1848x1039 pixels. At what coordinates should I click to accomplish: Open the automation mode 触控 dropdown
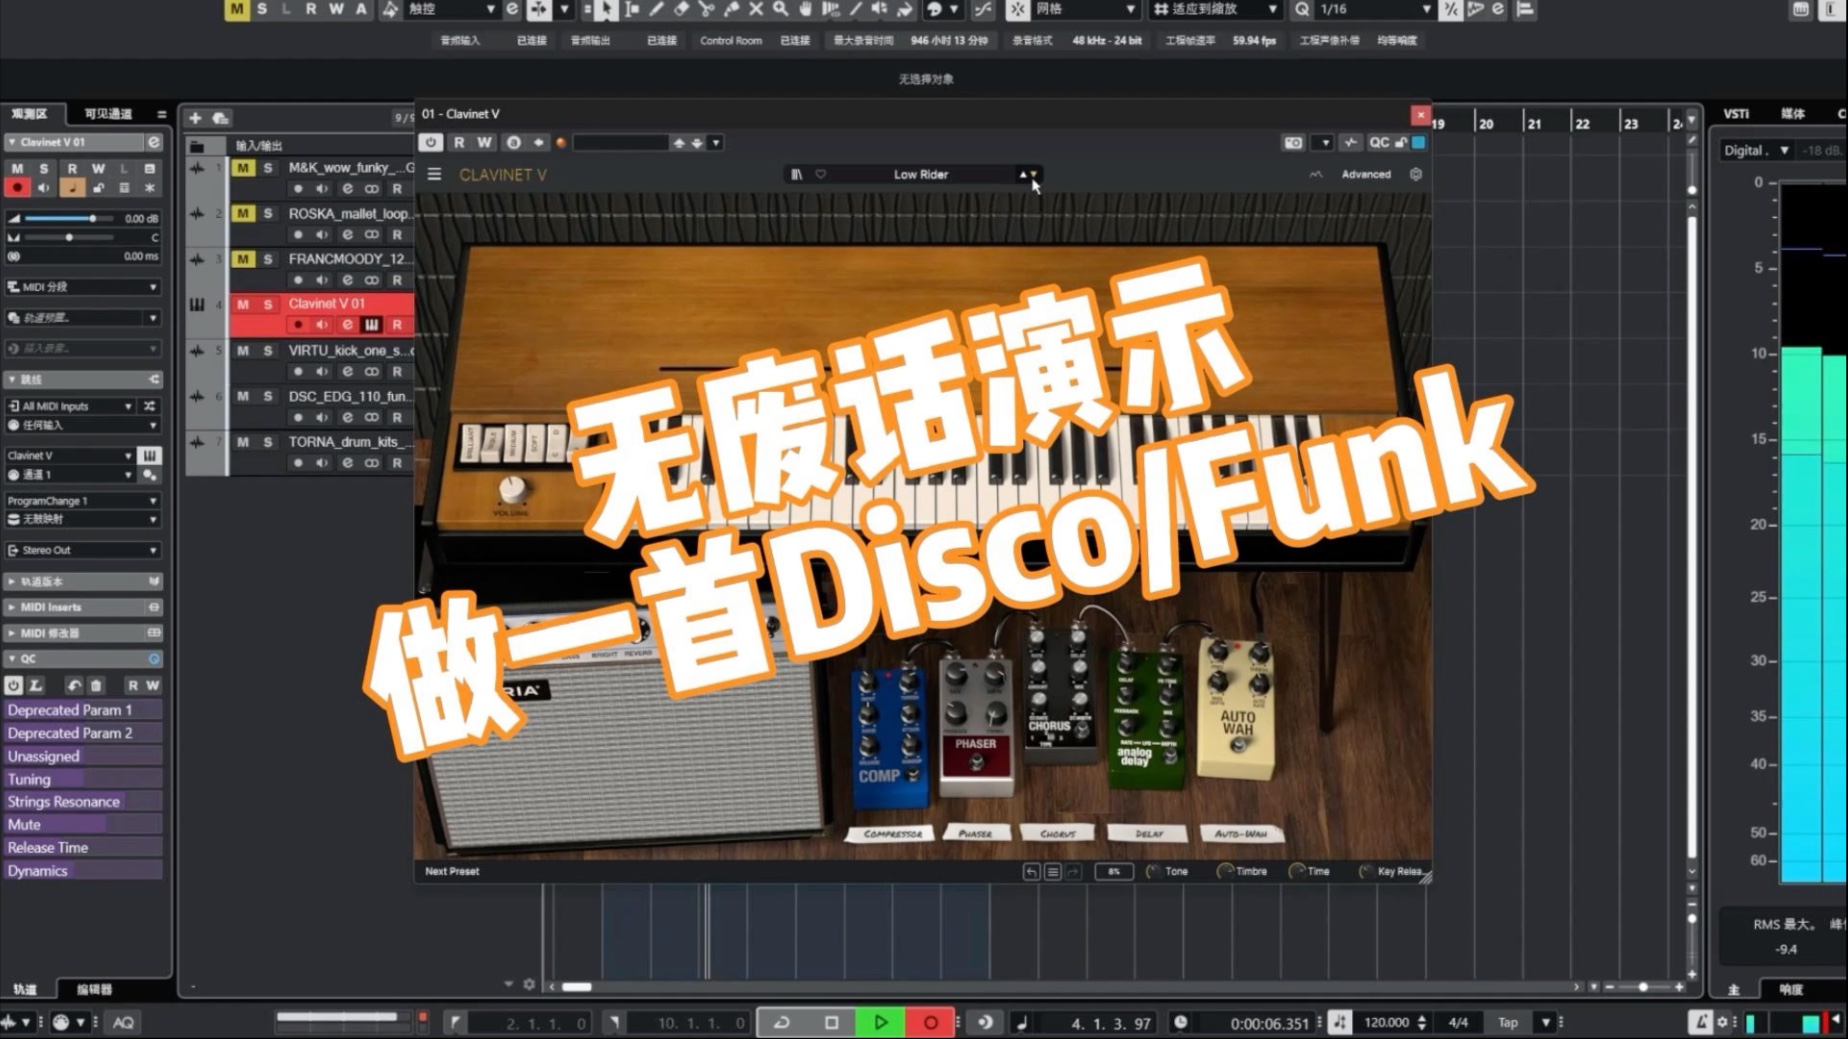pos(452,9)
